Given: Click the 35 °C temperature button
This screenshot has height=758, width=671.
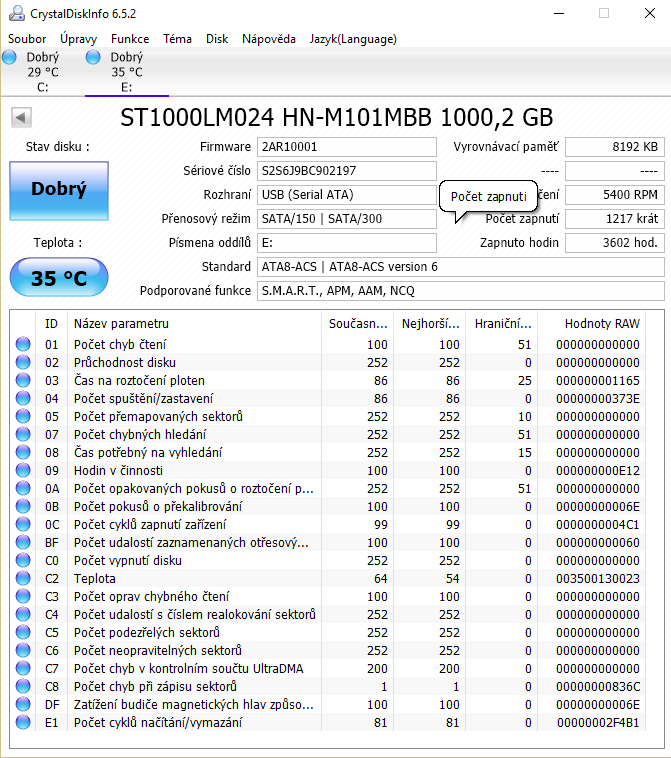Looking at the screenshot, I should click(59, 277).
